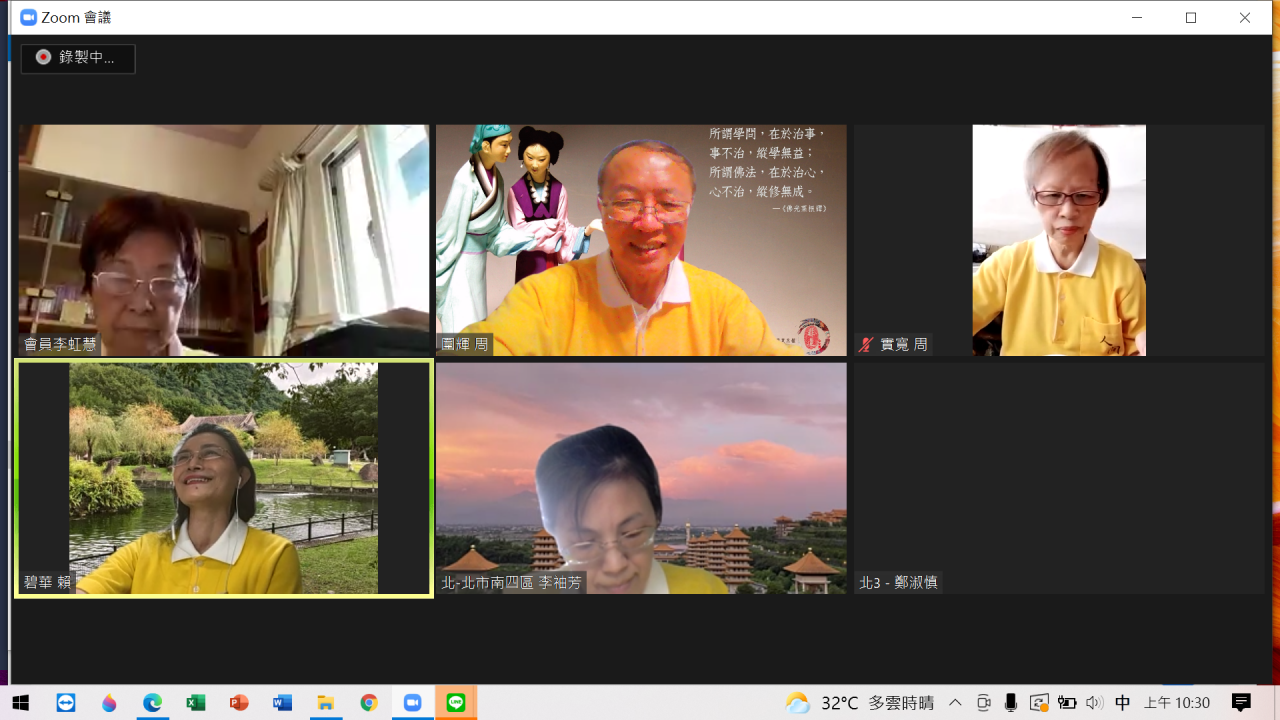Toggle the 中 input method indicator
Viewport: 1280px width, 720px height.
(1122, 703)
